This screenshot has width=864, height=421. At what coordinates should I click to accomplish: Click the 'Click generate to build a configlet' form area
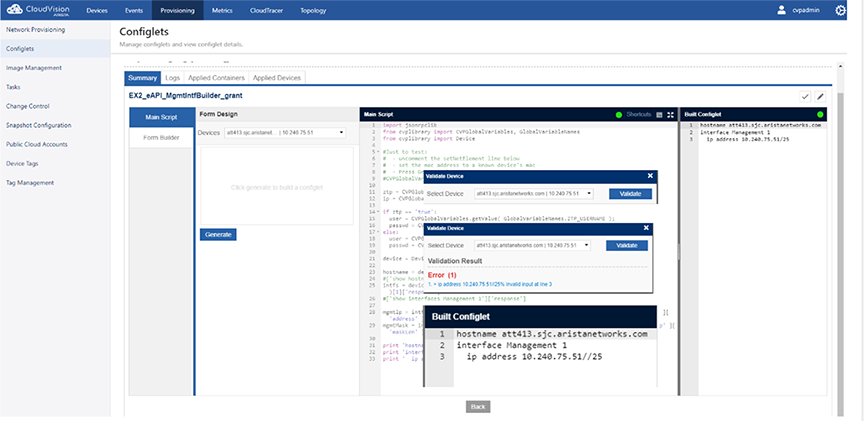277,186
